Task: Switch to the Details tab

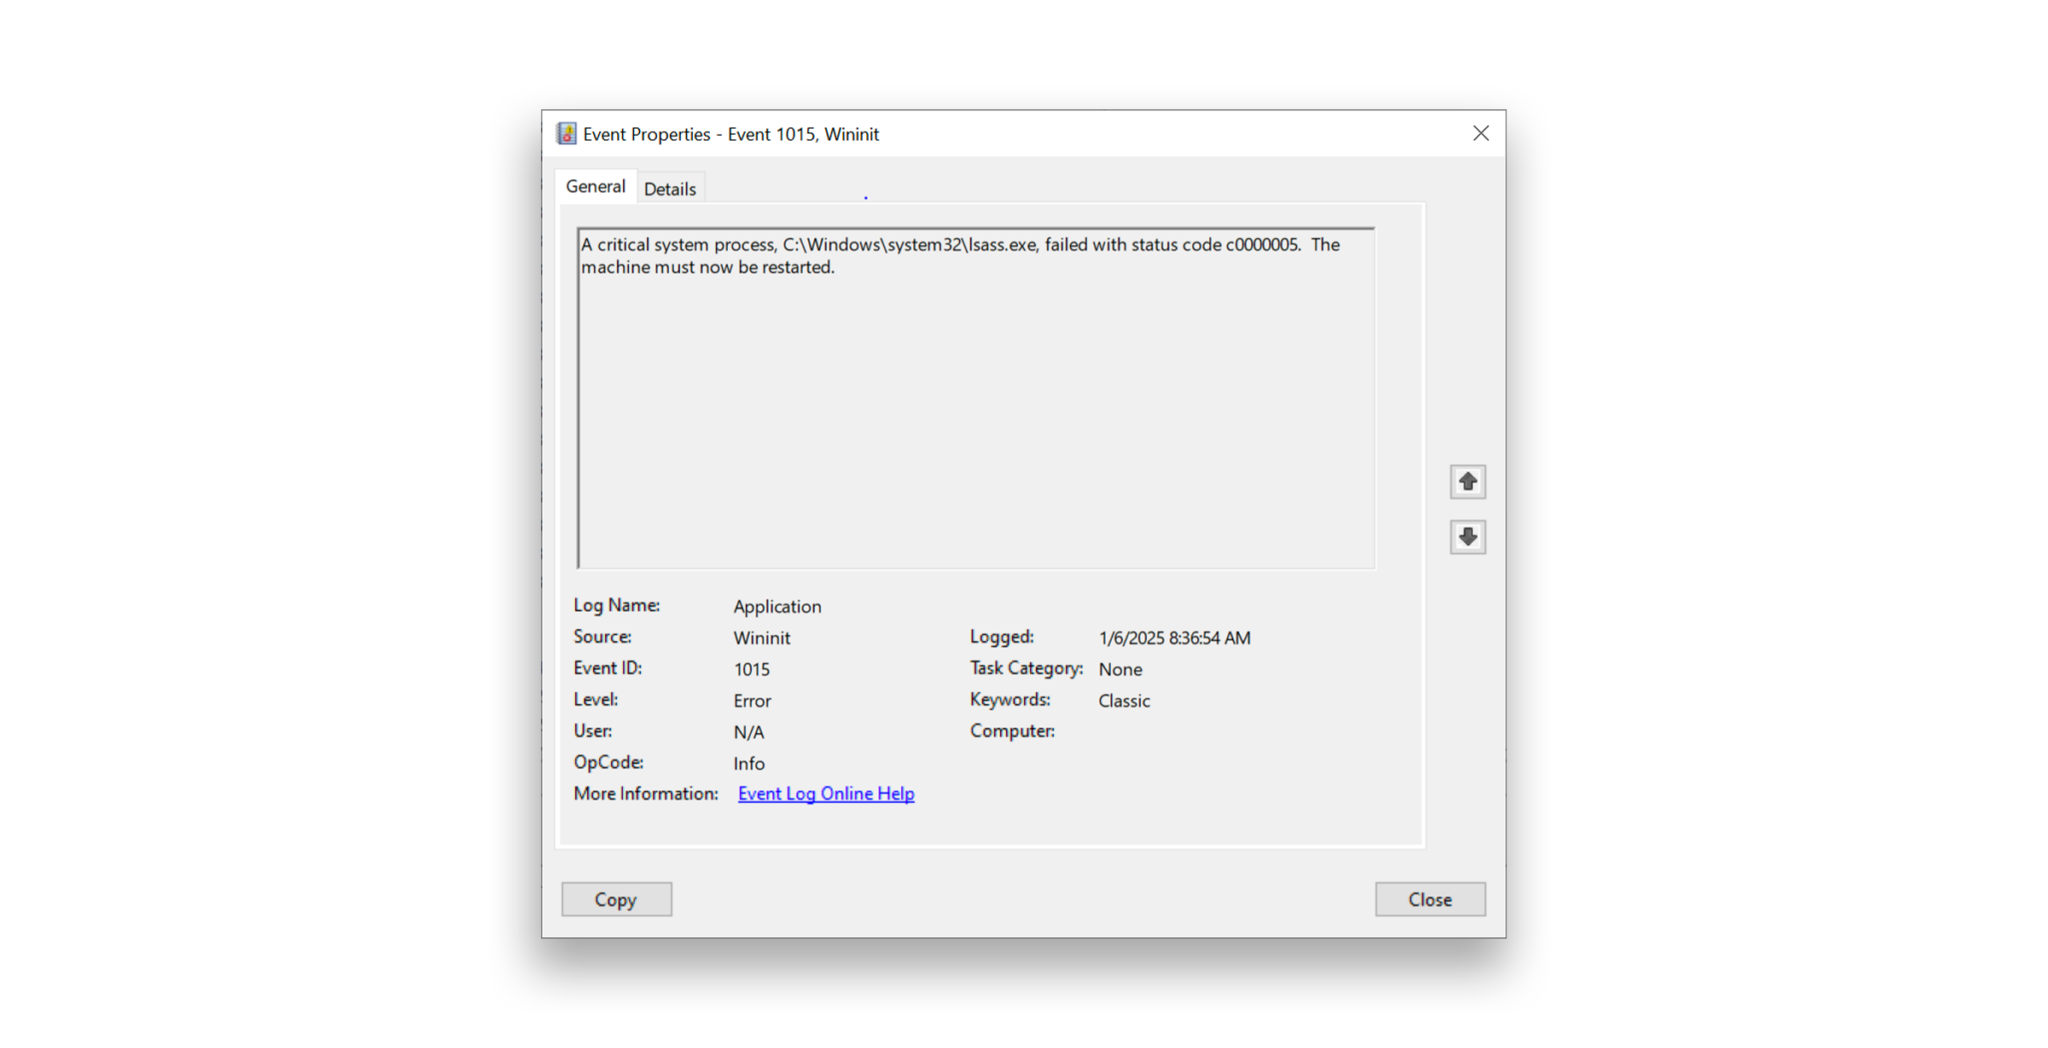Action: (669, 189)
